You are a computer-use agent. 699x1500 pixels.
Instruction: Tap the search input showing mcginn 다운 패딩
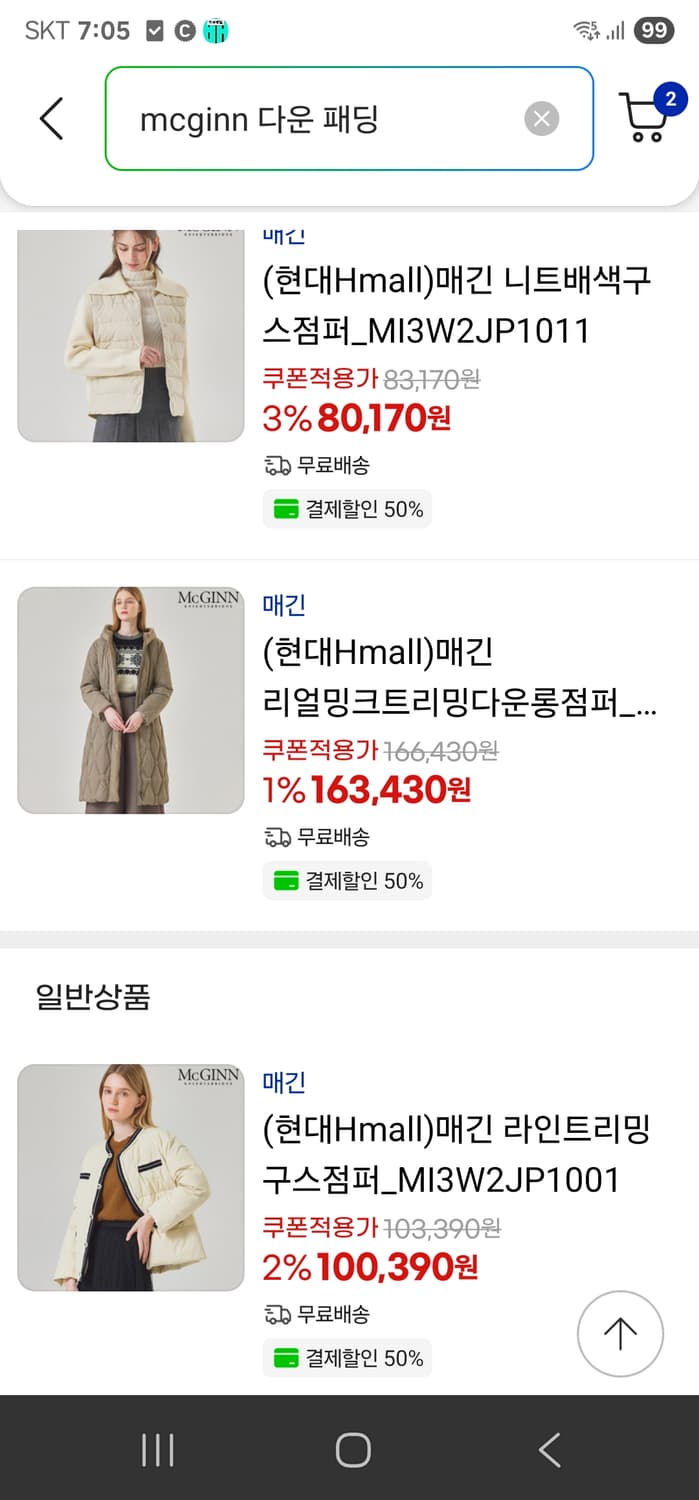pos(300,118)
